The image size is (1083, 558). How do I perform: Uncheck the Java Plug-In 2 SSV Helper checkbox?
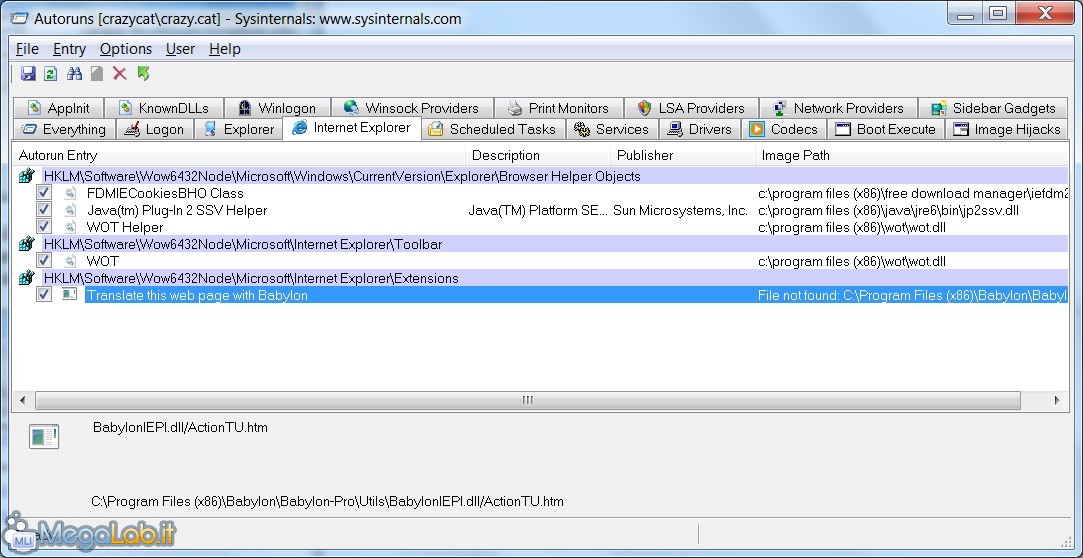click(x=44, y=210)
